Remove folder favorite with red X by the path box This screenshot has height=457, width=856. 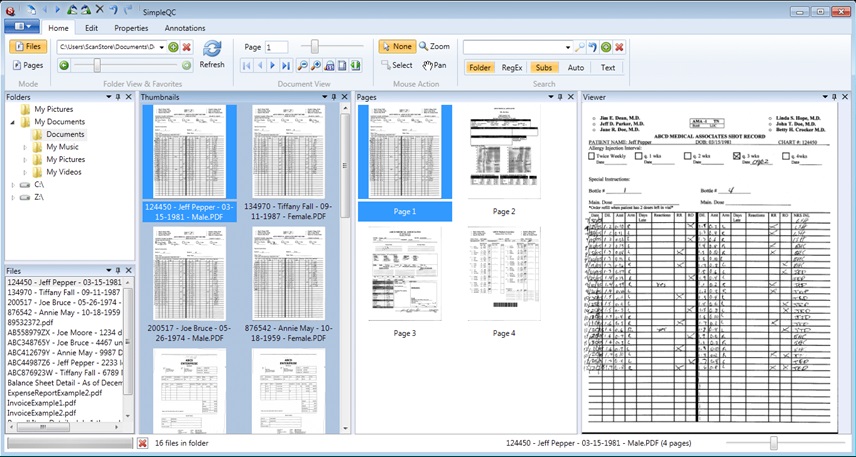[x=186, y=48]
